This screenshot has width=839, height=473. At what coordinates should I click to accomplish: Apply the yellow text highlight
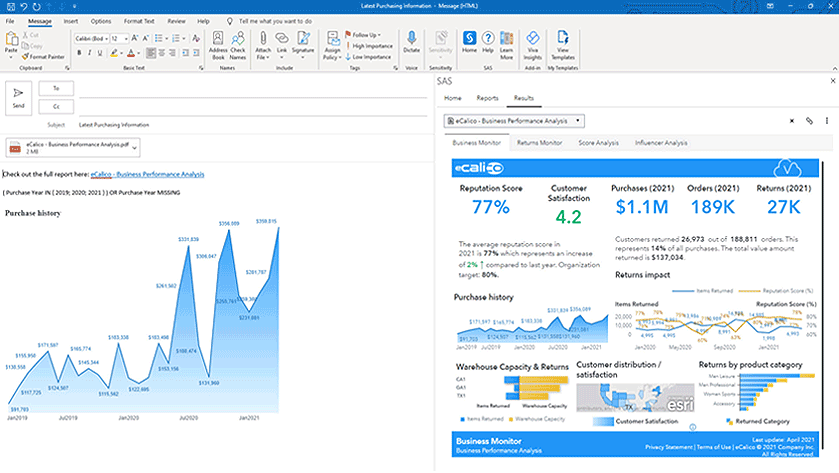point(113,53)
